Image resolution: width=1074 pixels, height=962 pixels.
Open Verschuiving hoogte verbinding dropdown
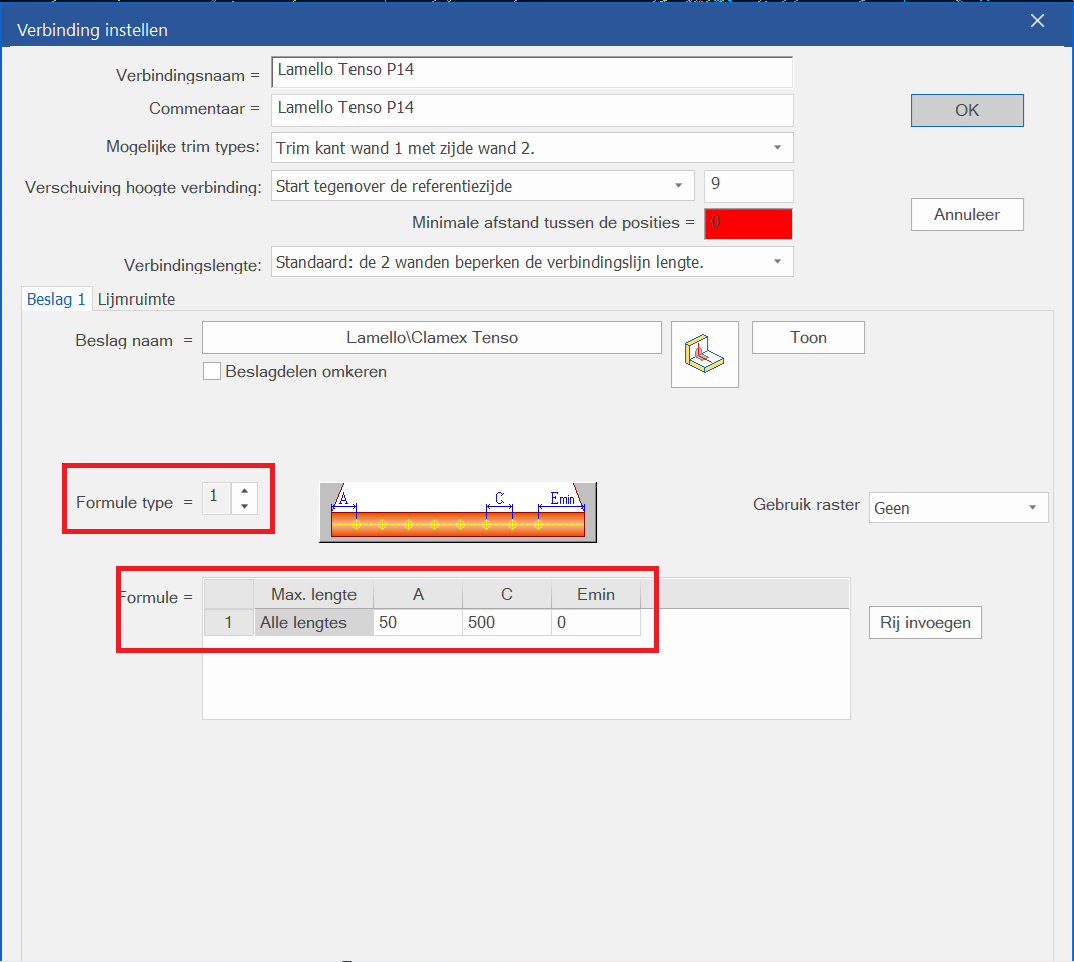pyautogui.click(x=483, y=186)
